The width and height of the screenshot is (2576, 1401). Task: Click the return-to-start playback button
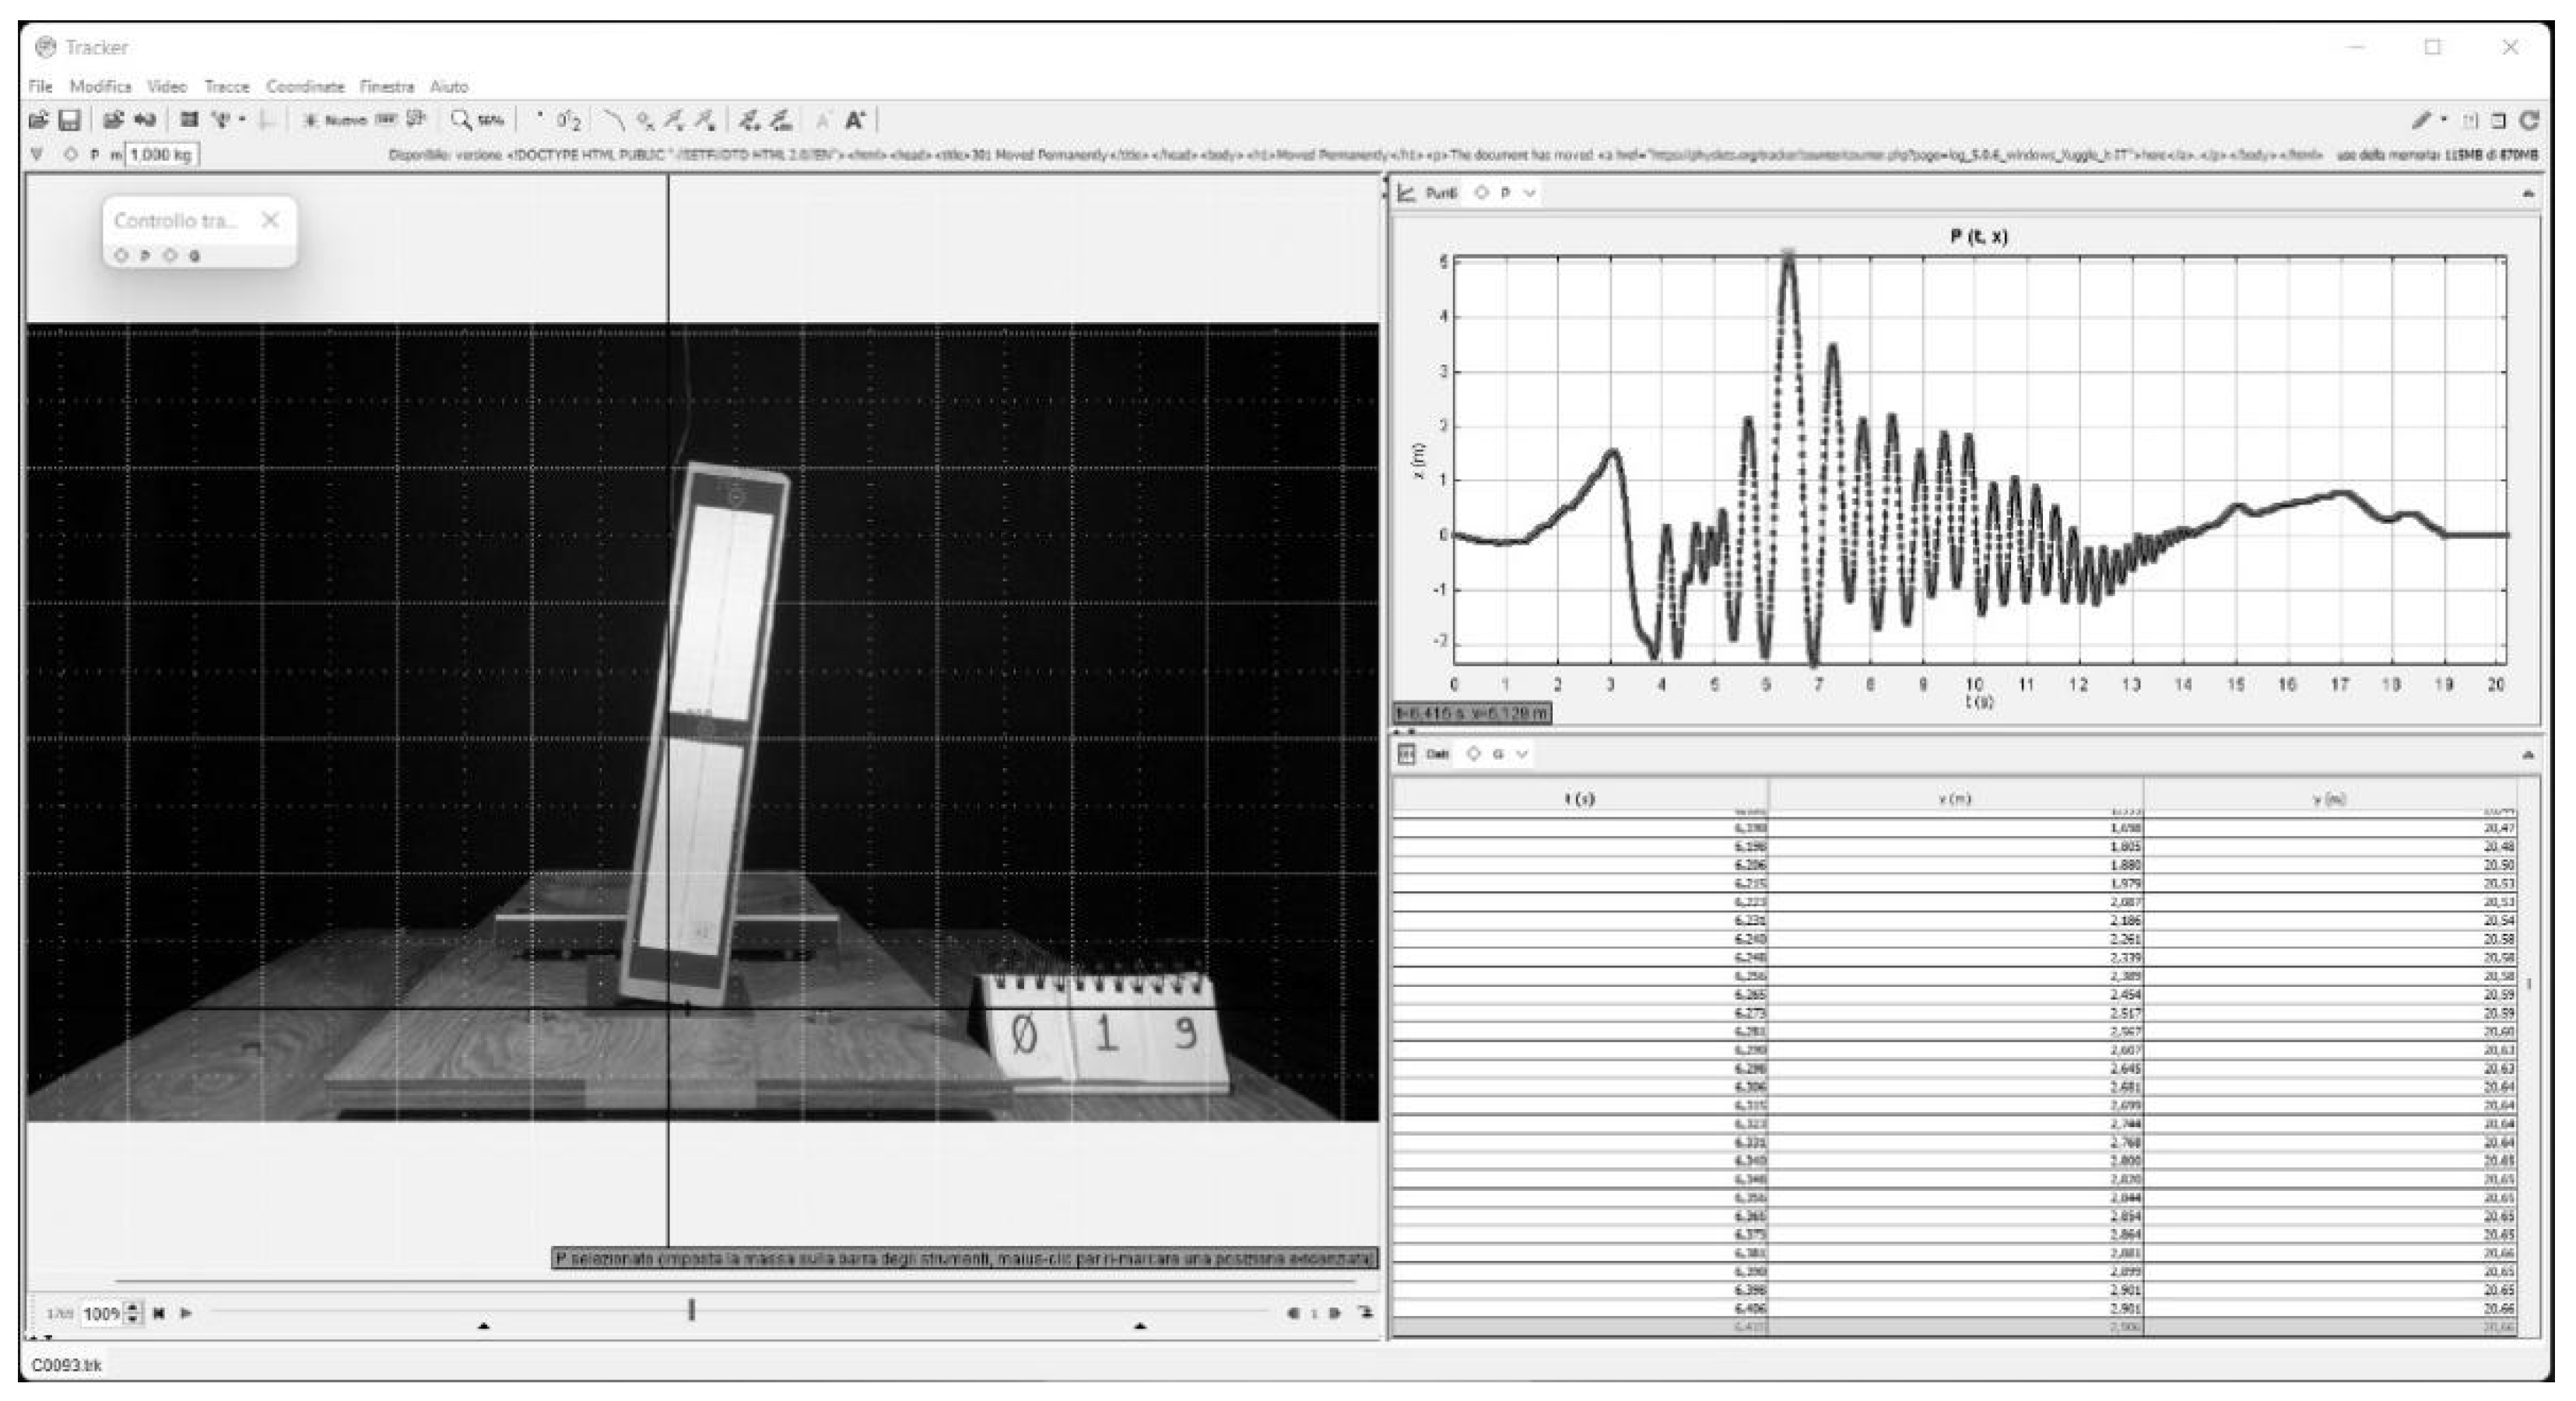tap(159, 1313)
